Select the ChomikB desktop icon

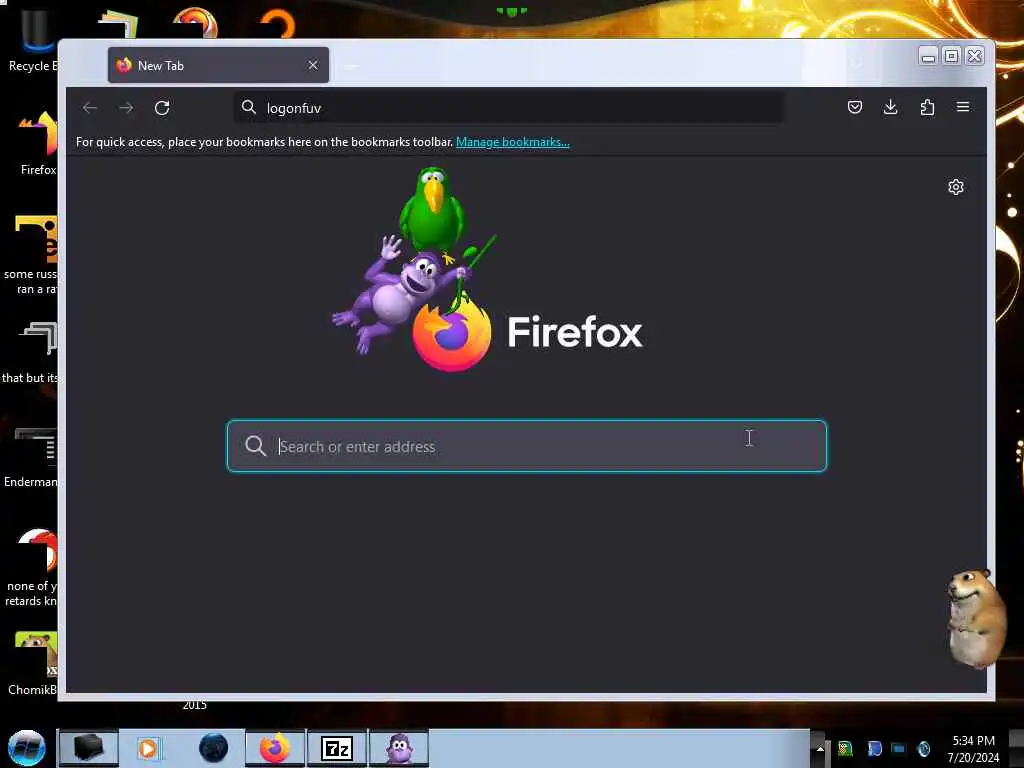[33, 663]
